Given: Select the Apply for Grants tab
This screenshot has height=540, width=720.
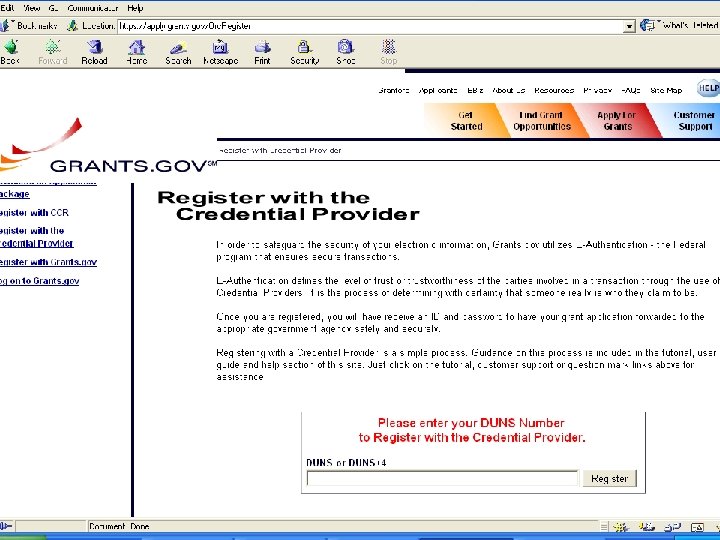Looking at the screenshot, I should (617, 121).
